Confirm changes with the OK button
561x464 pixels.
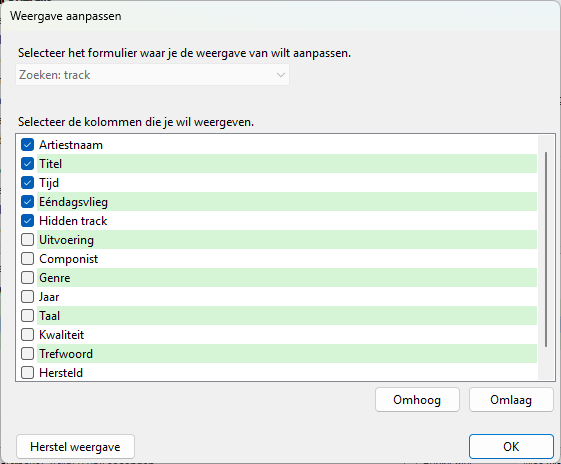click(511, 446)
